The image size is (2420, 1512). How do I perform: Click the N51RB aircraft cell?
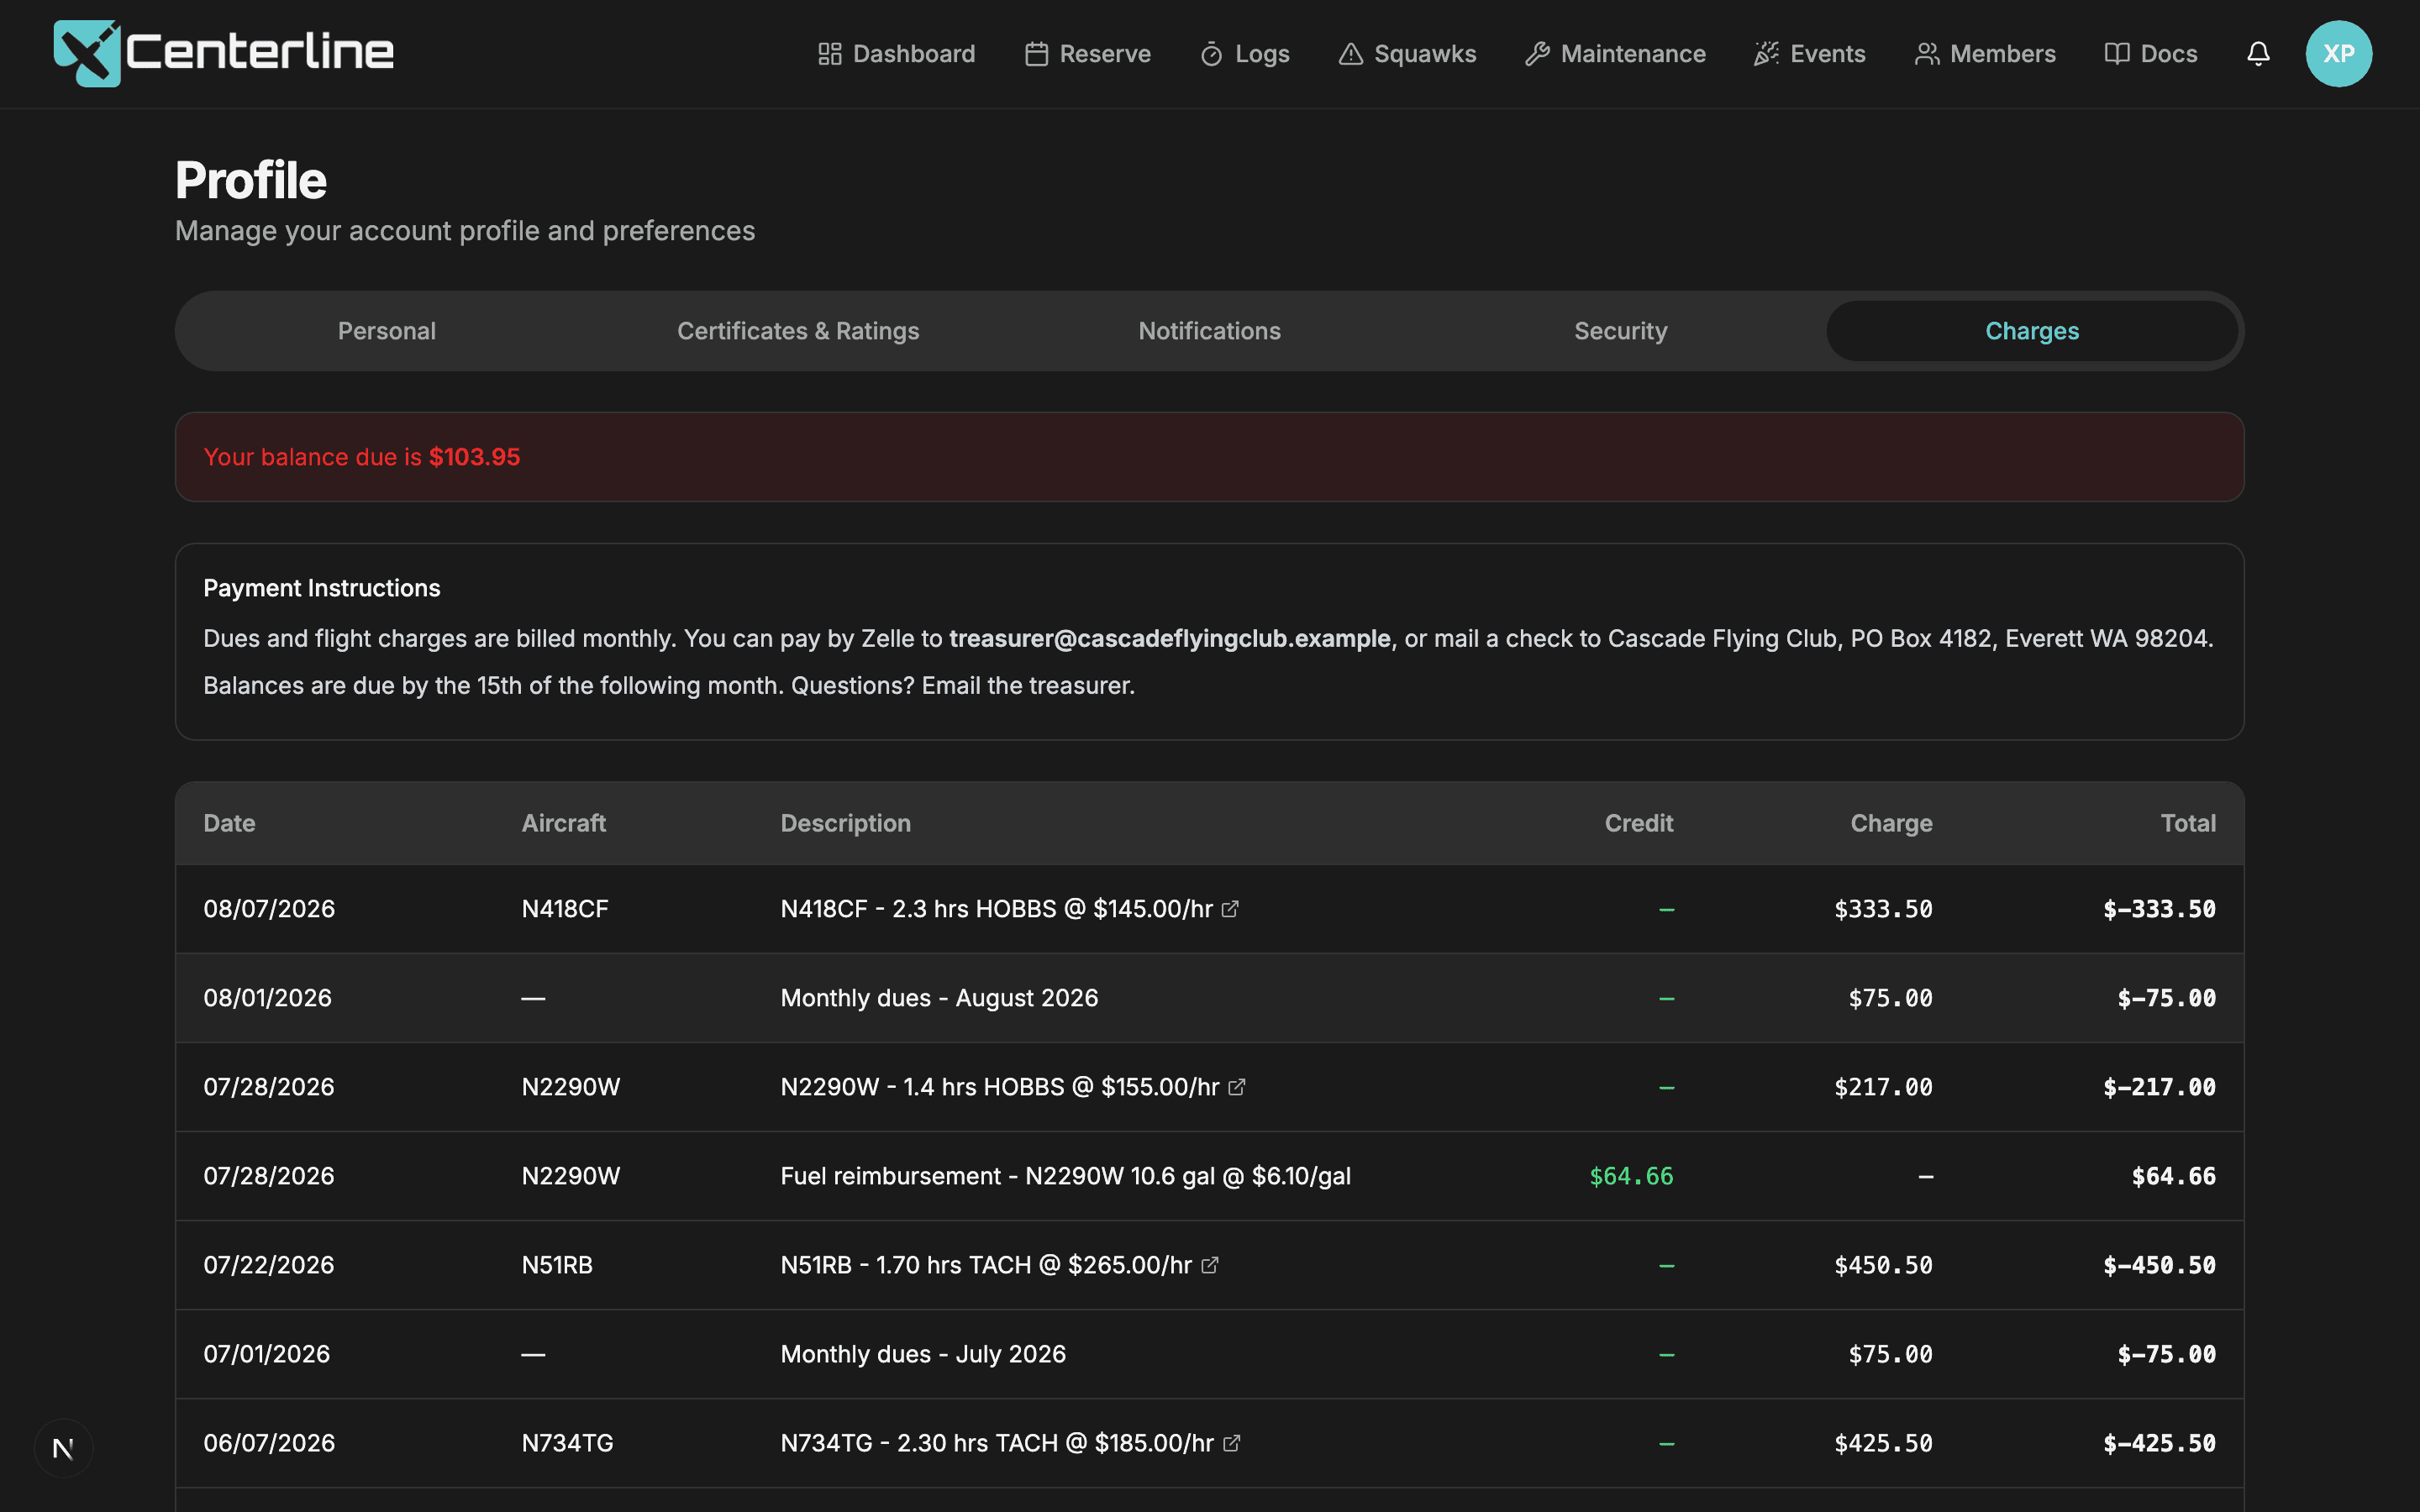pos(557,1265)
